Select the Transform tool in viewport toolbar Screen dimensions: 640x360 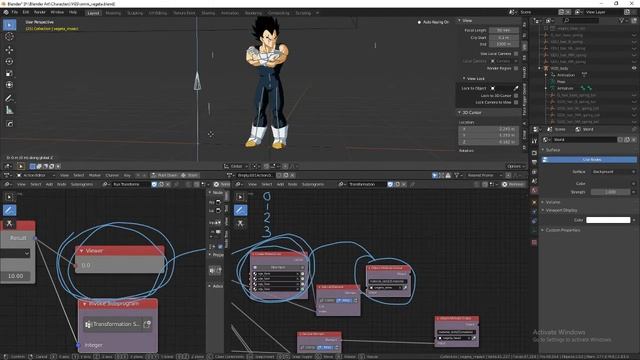pyautogui.click(x=9, y=85)
